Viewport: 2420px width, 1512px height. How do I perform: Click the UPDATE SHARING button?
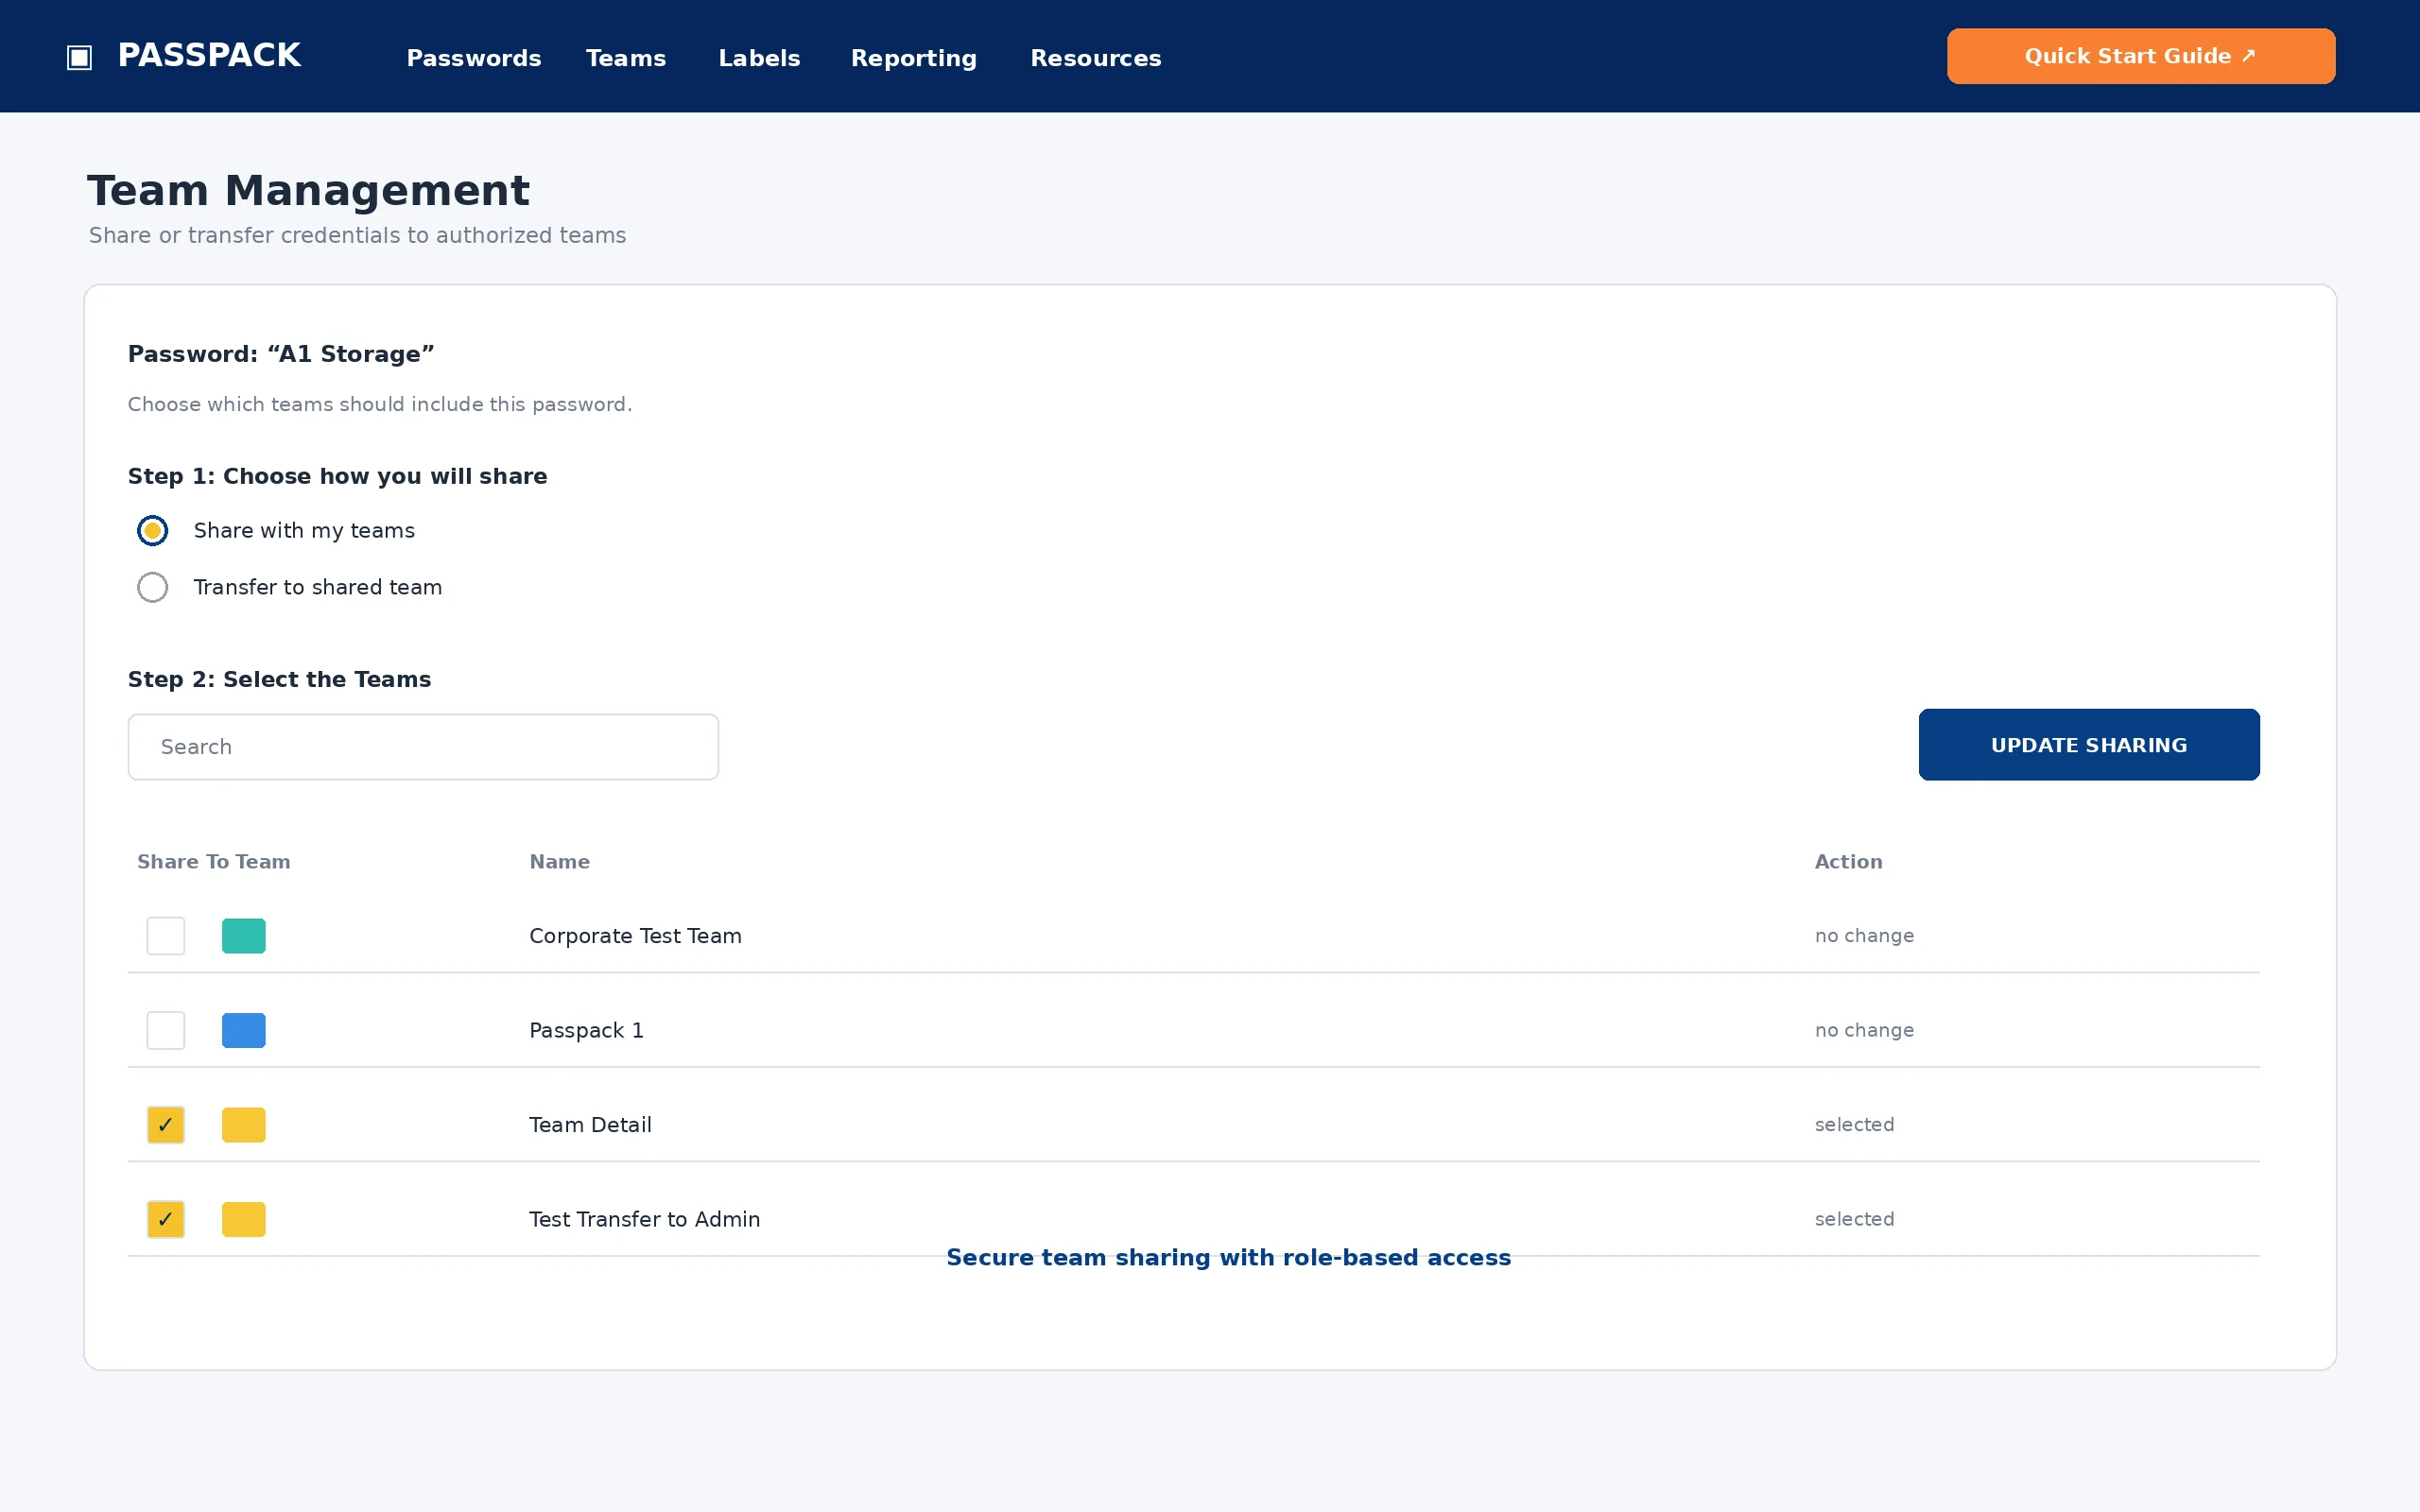[x=2088, y=745]
